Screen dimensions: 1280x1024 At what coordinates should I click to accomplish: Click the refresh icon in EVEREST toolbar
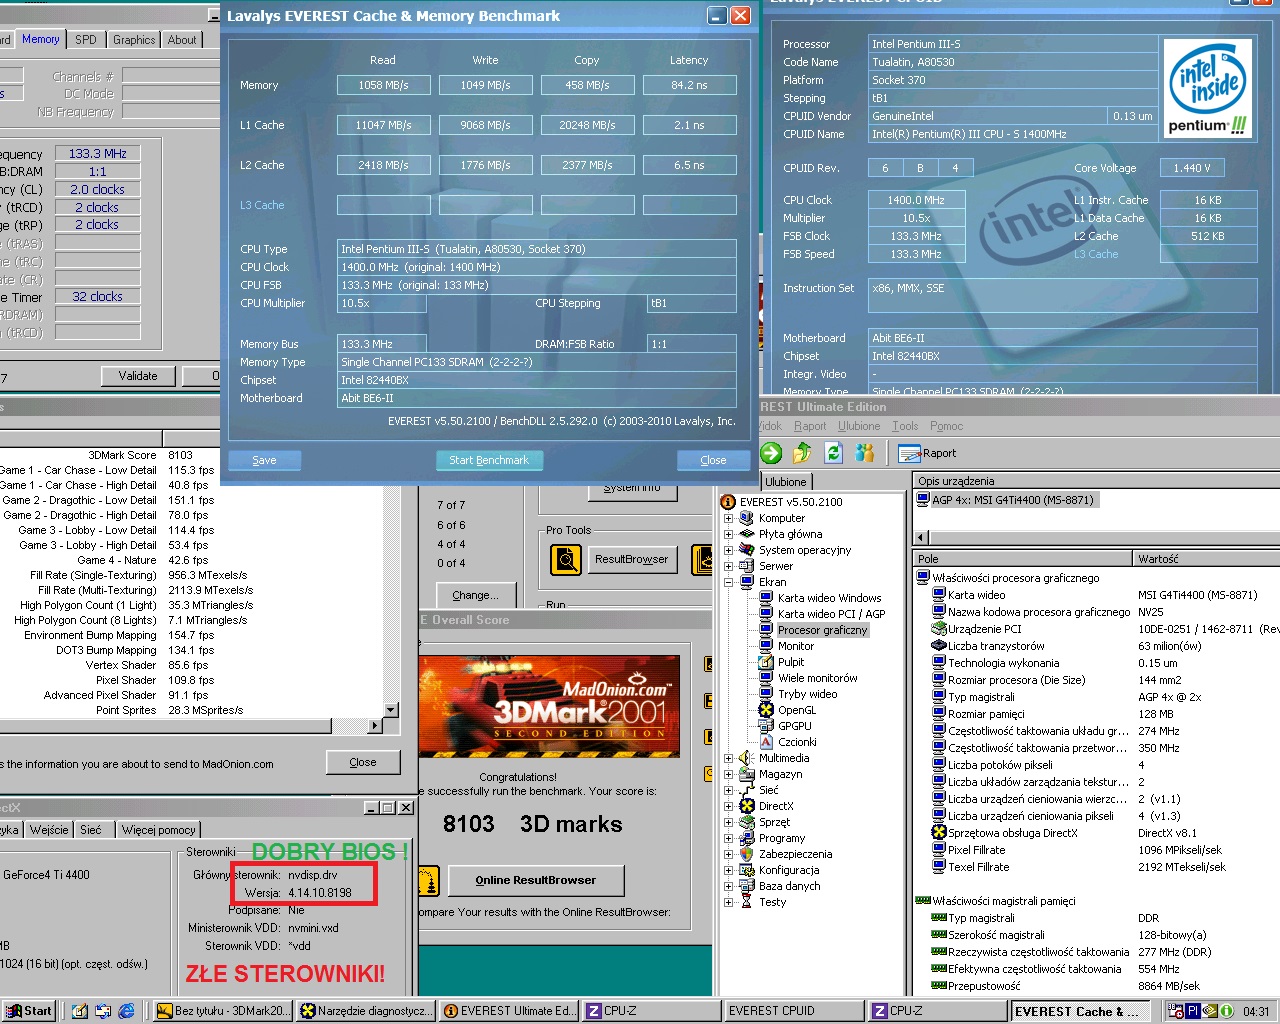[x=833, y=453]
